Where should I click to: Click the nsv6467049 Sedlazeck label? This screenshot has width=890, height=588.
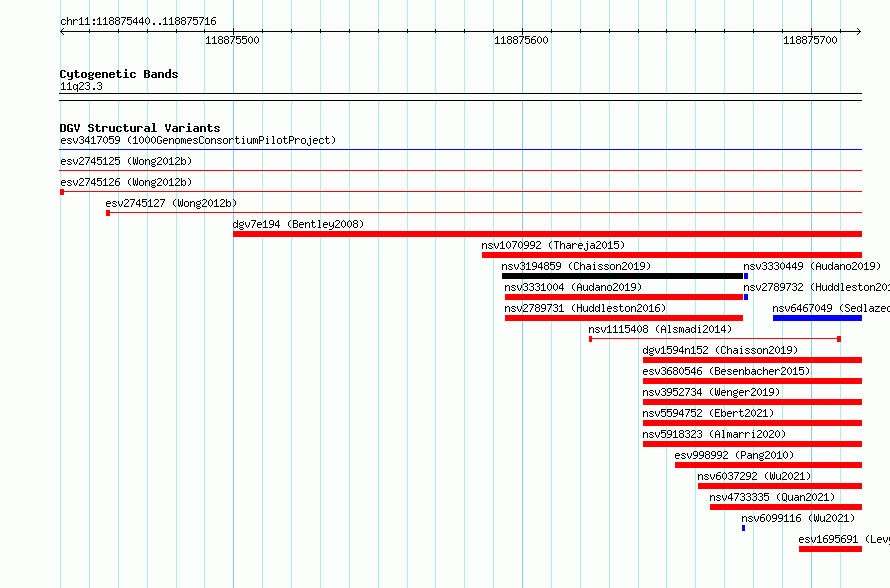[x=831, y=308]
